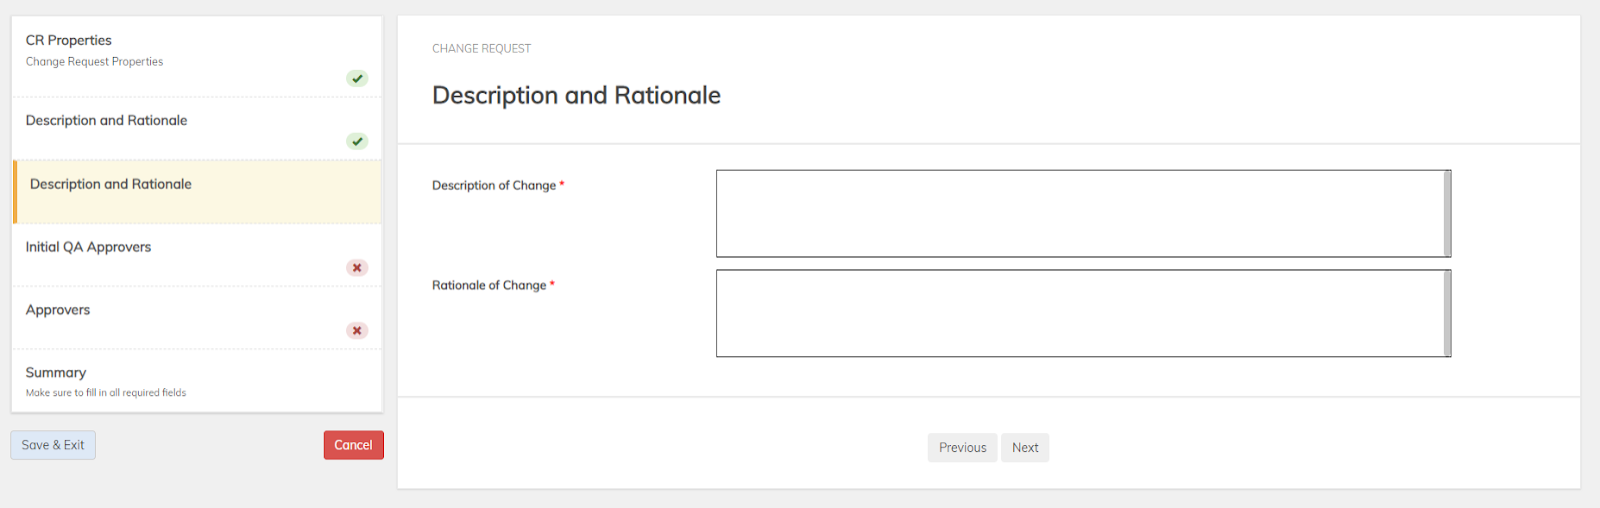Click the Description of Change field scrollbar
The width and height of the screenshot is (1600, 508).
tap(1447, 213)
